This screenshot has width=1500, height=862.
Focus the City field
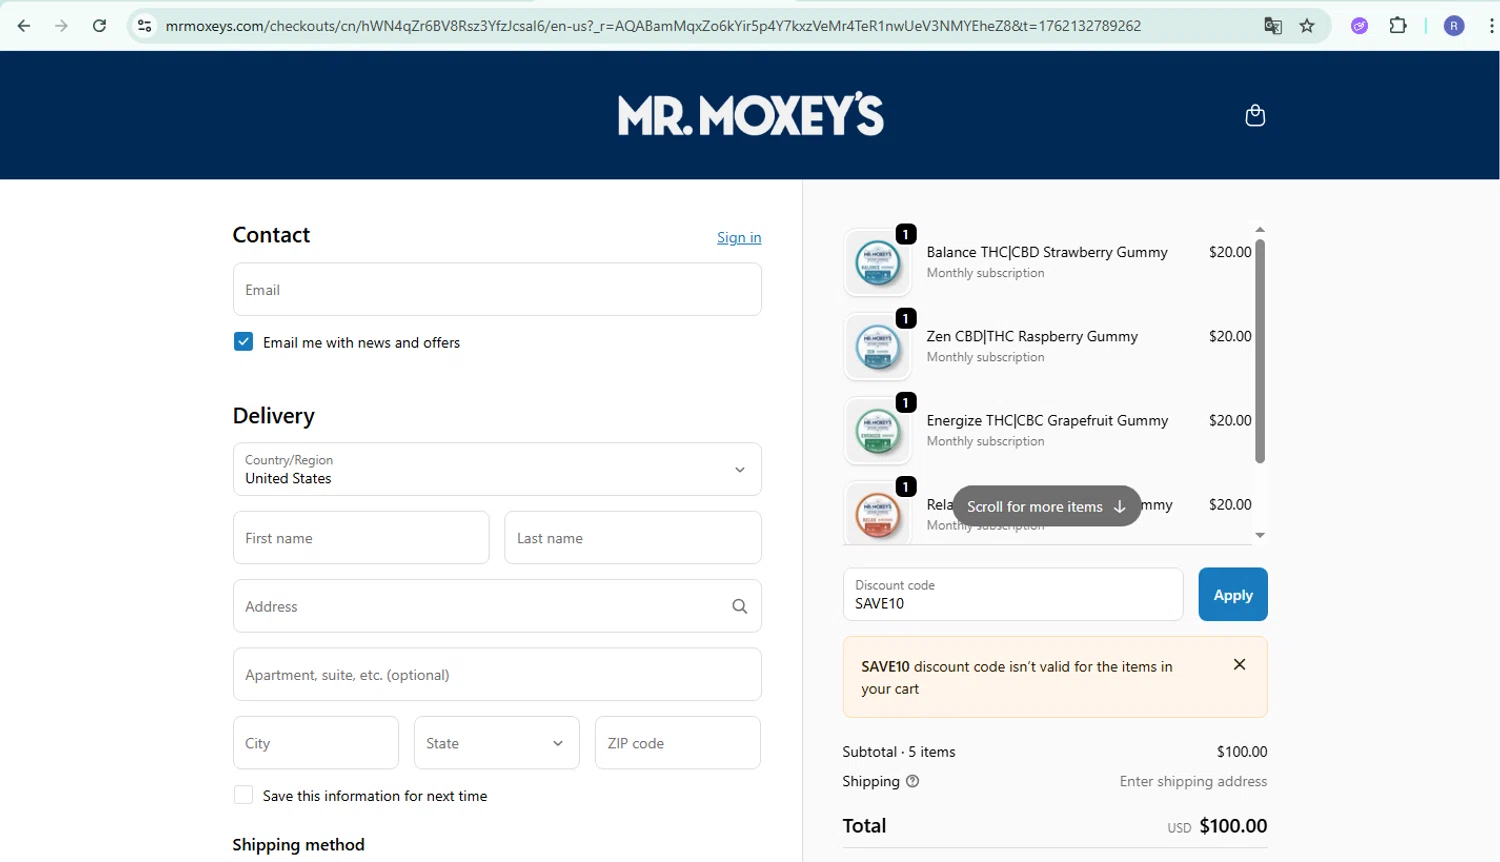[x=316, y=743]
